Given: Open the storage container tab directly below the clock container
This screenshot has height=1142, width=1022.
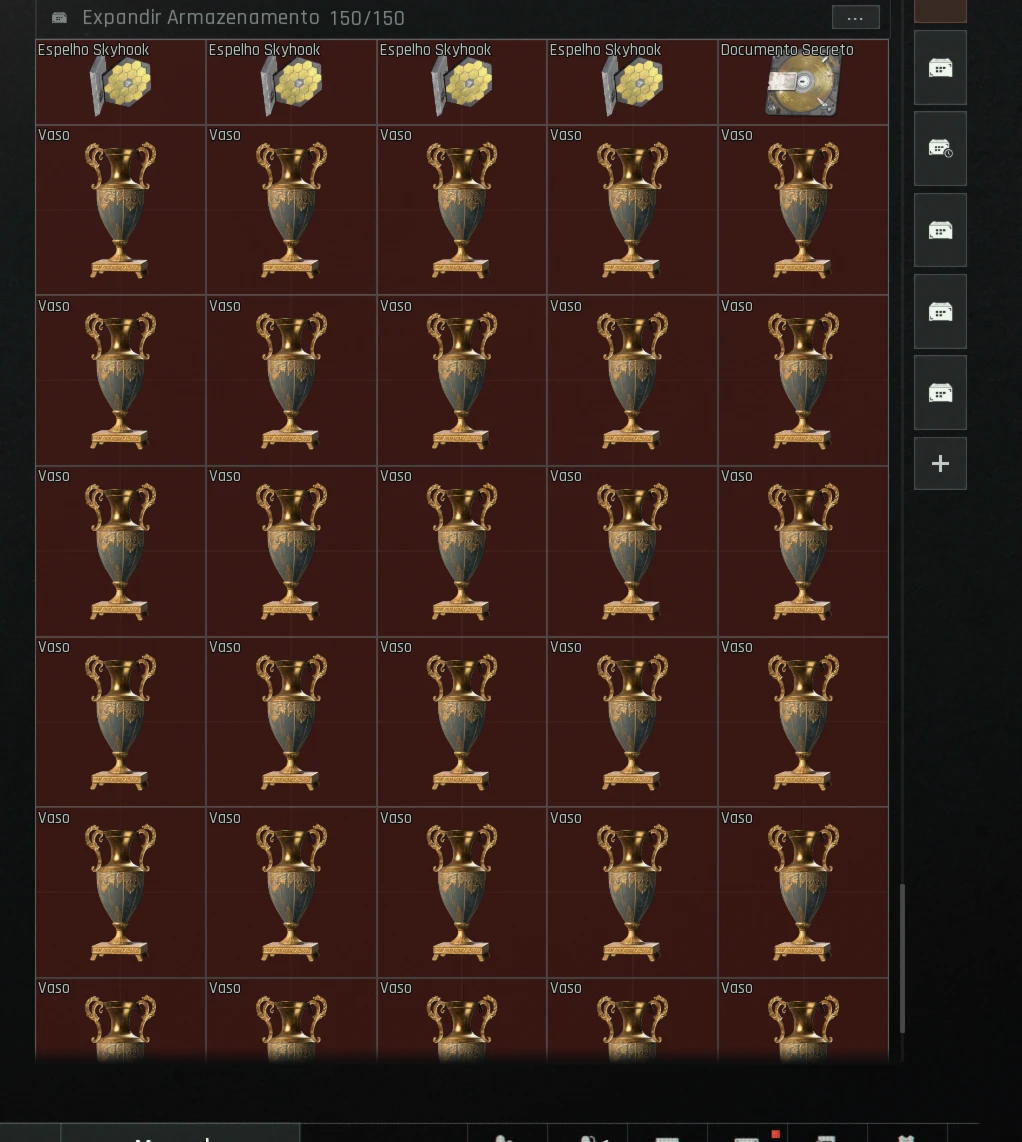Looking at the screenshot, I should pos(940,230).
